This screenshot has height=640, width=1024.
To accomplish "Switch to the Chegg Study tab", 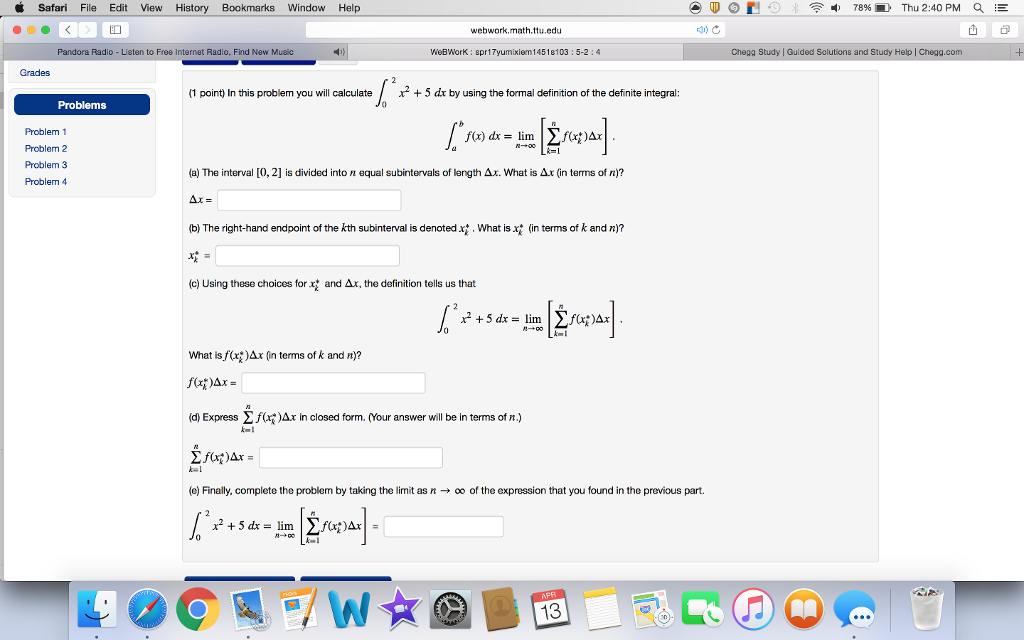I will pos(846,52).
